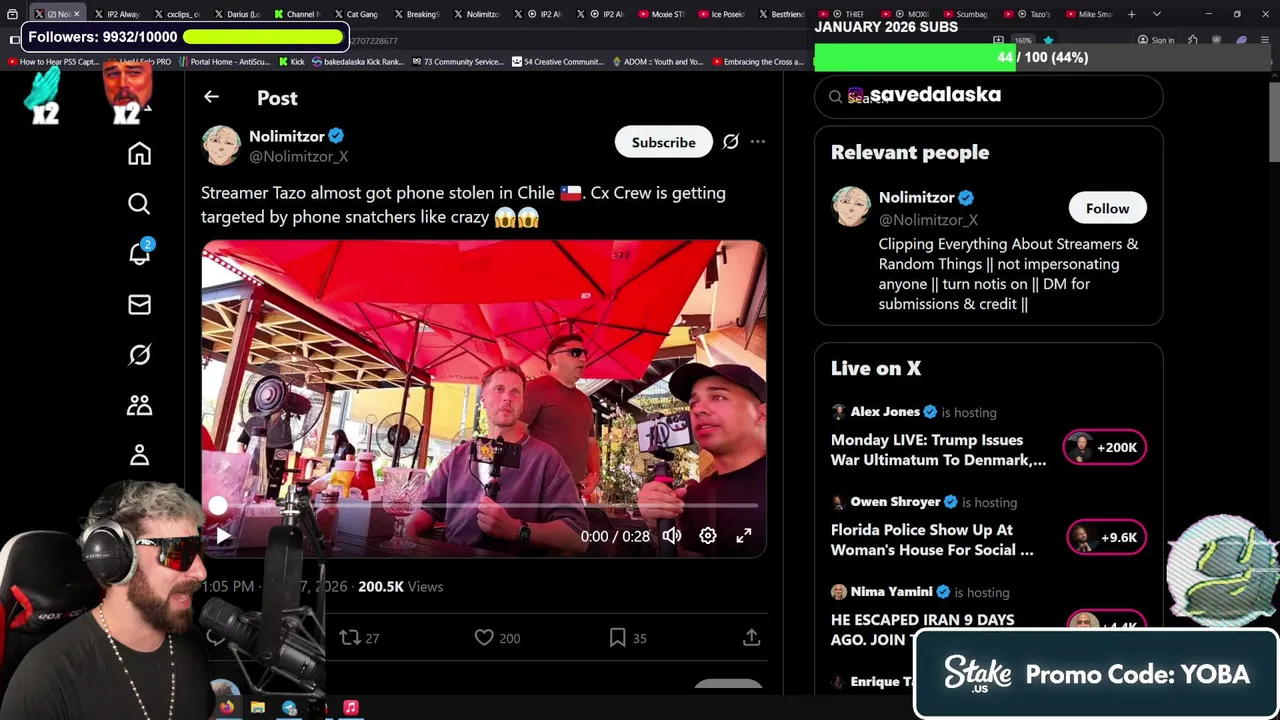Image resolution: width=1280 pixels, height=720 pixels.
Task: Bookmark the post with 35 bookmarks
Action: click(627, 638)
